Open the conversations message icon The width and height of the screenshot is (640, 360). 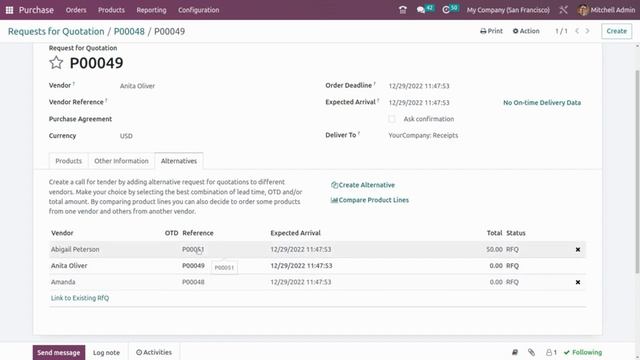tap(421, 10)
